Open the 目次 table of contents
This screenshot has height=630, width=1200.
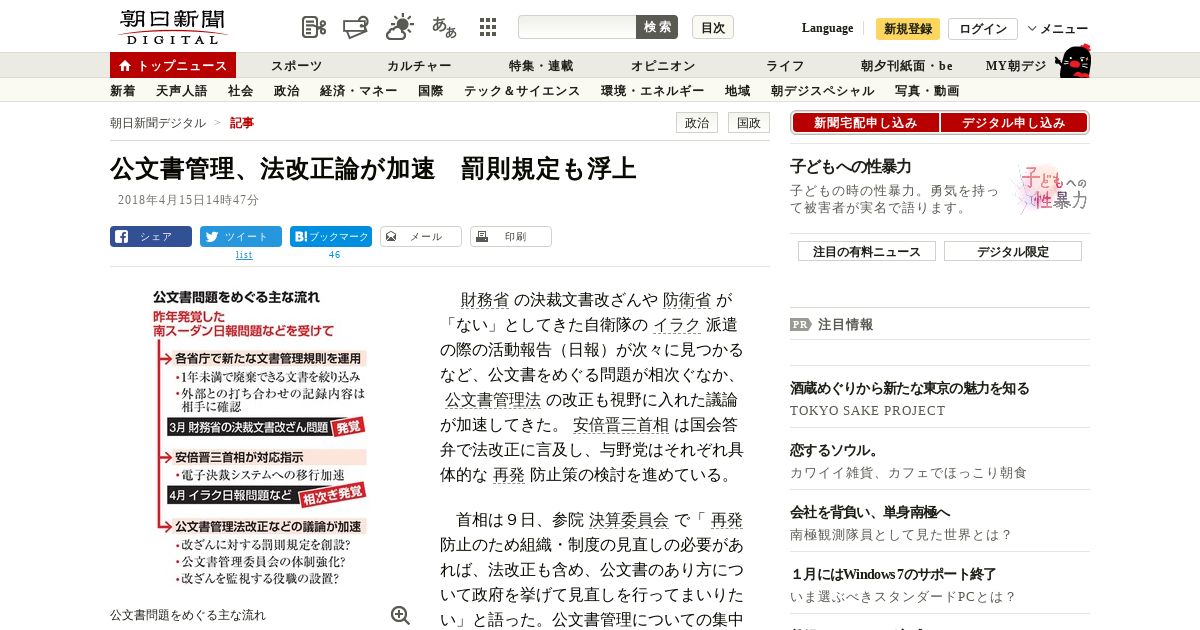713,27
